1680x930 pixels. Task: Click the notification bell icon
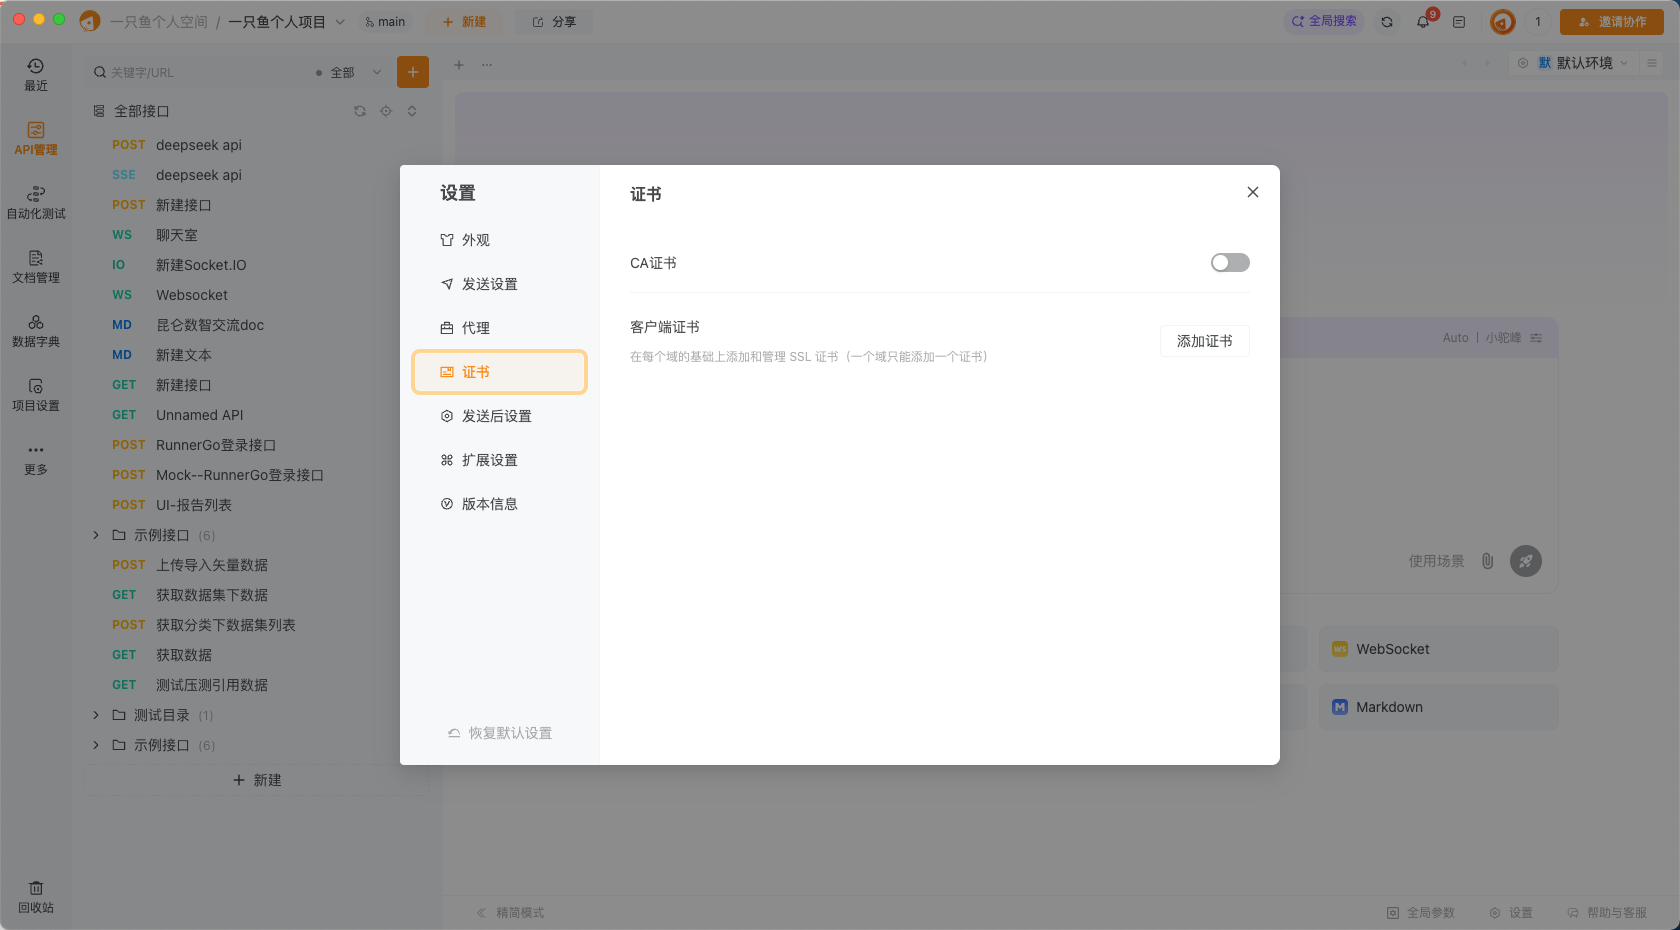tap(1423, 22)
